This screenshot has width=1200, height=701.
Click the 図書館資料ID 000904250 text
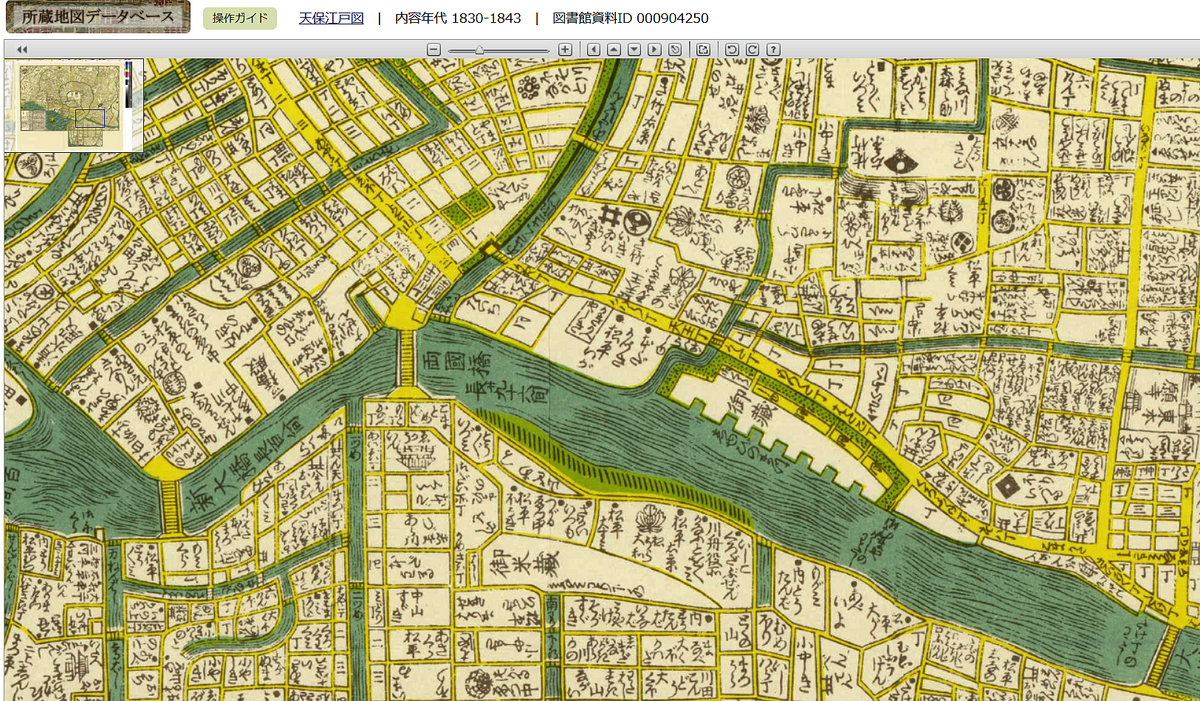tap(631, 18)
